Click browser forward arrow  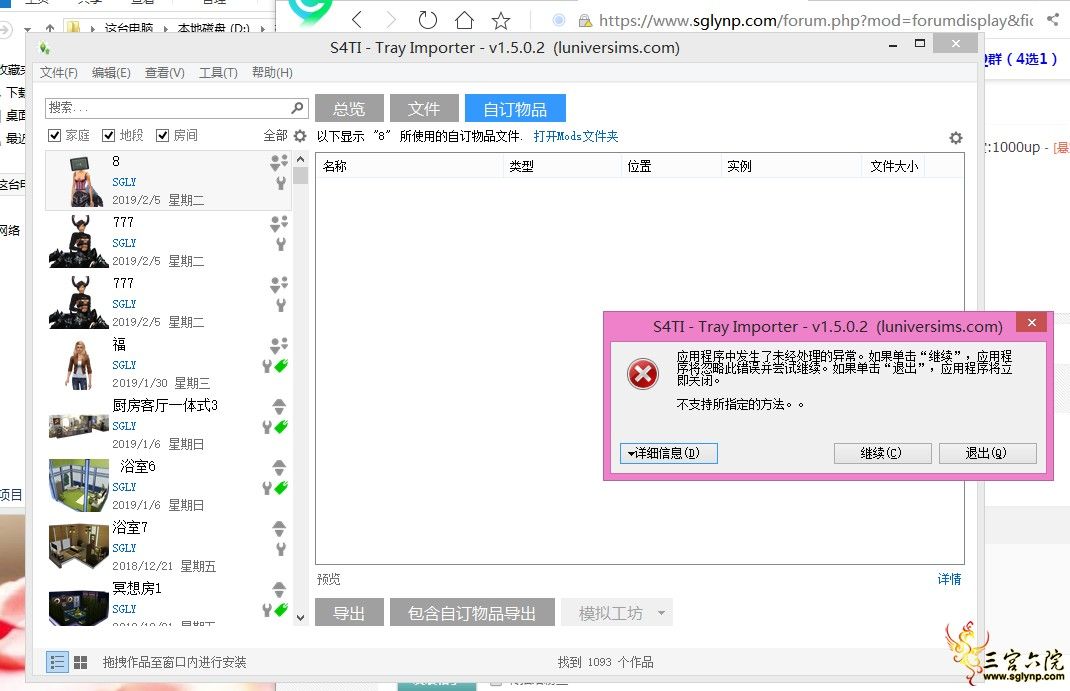[x=391, y=20]
